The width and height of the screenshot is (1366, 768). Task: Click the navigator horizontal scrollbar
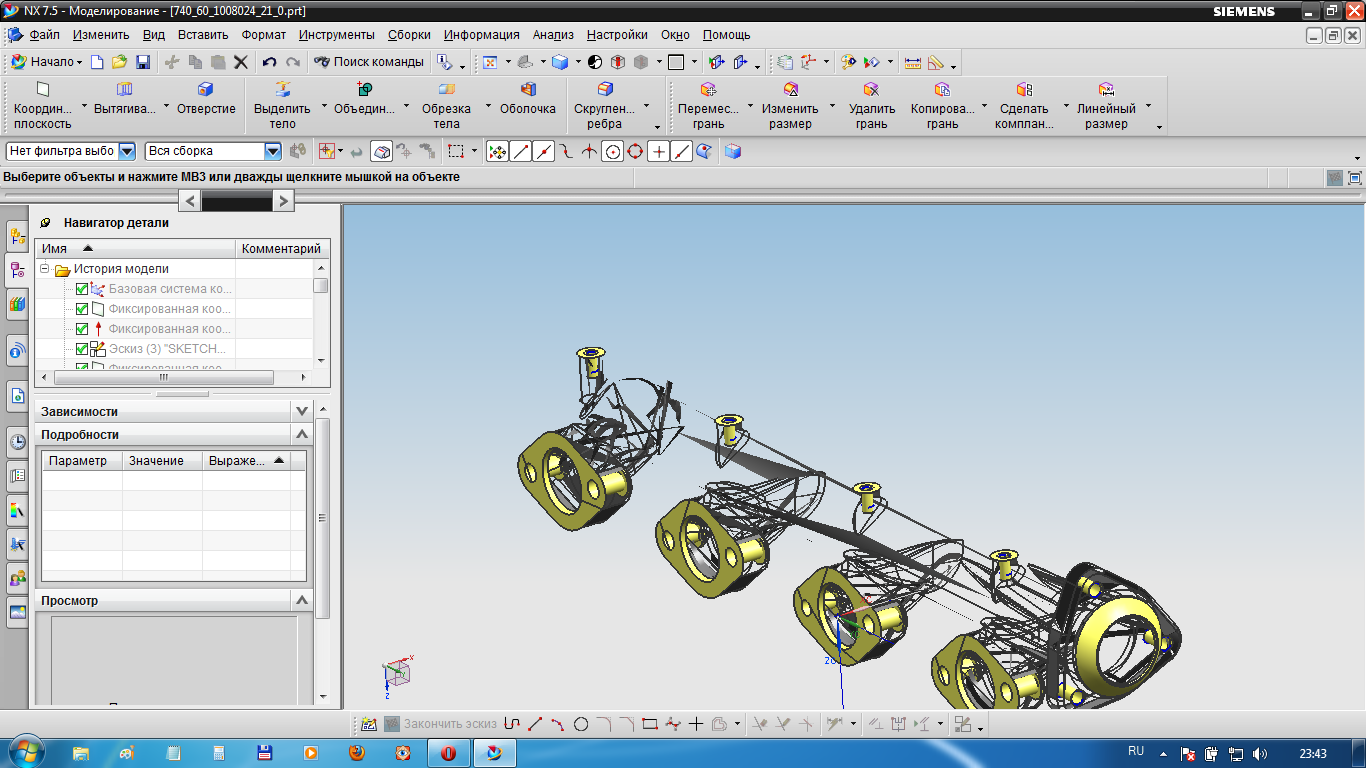pyautogui.click(x=164, y=378)
